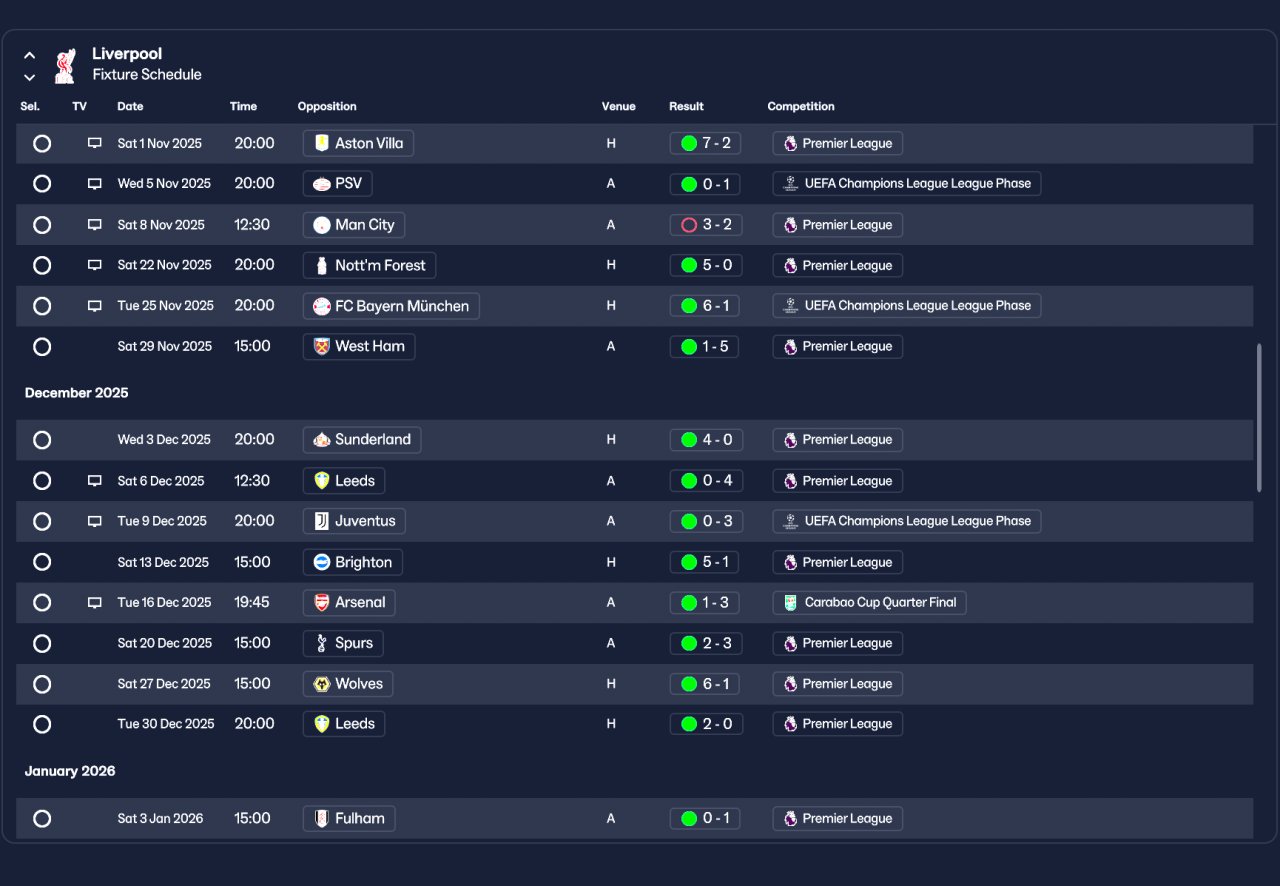Viewport: 1280px width, 886px height.
Task: Select the Aston Villa fixture radio
Action: [42, 143]
